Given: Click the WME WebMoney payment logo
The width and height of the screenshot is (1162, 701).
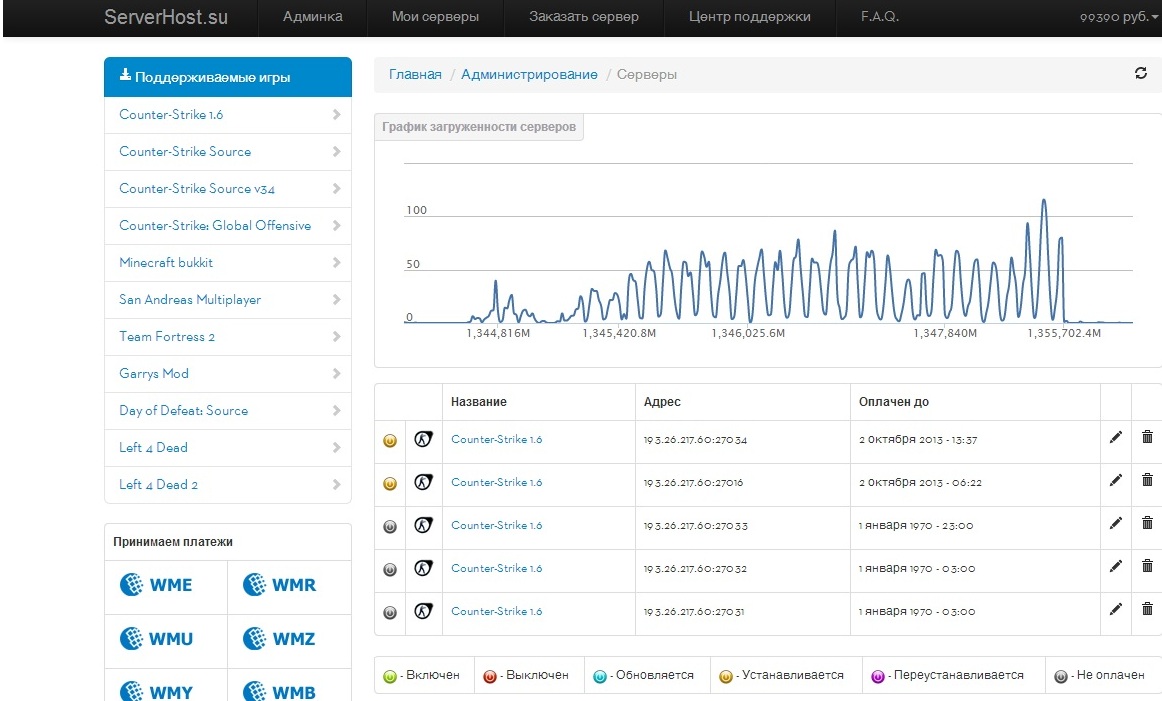Looking at the screenshot, I should [x=156, y=585].
